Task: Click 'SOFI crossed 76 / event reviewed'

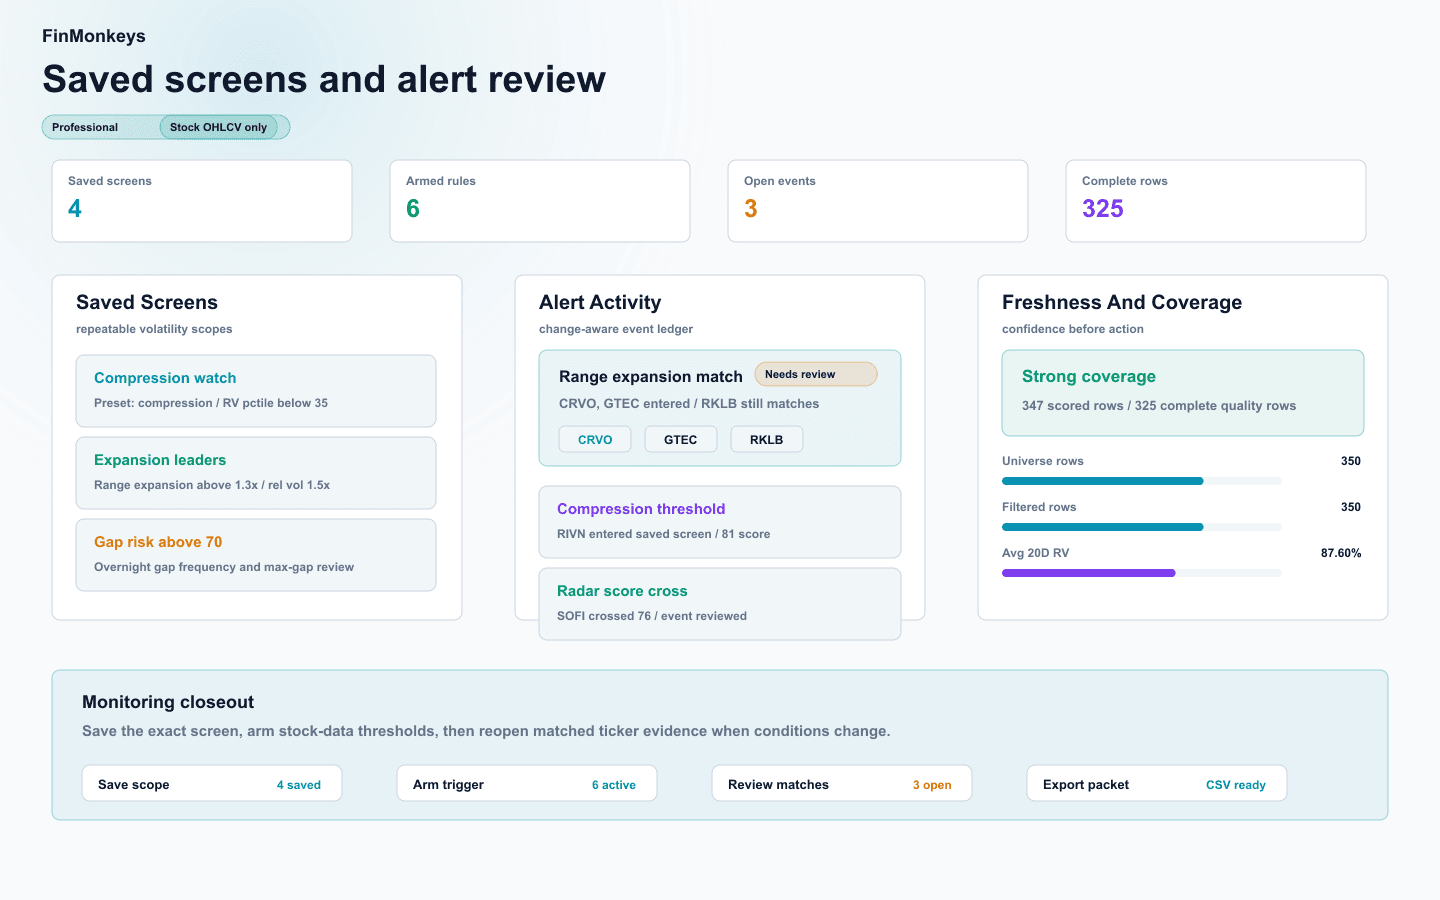Action: point(652,616)
